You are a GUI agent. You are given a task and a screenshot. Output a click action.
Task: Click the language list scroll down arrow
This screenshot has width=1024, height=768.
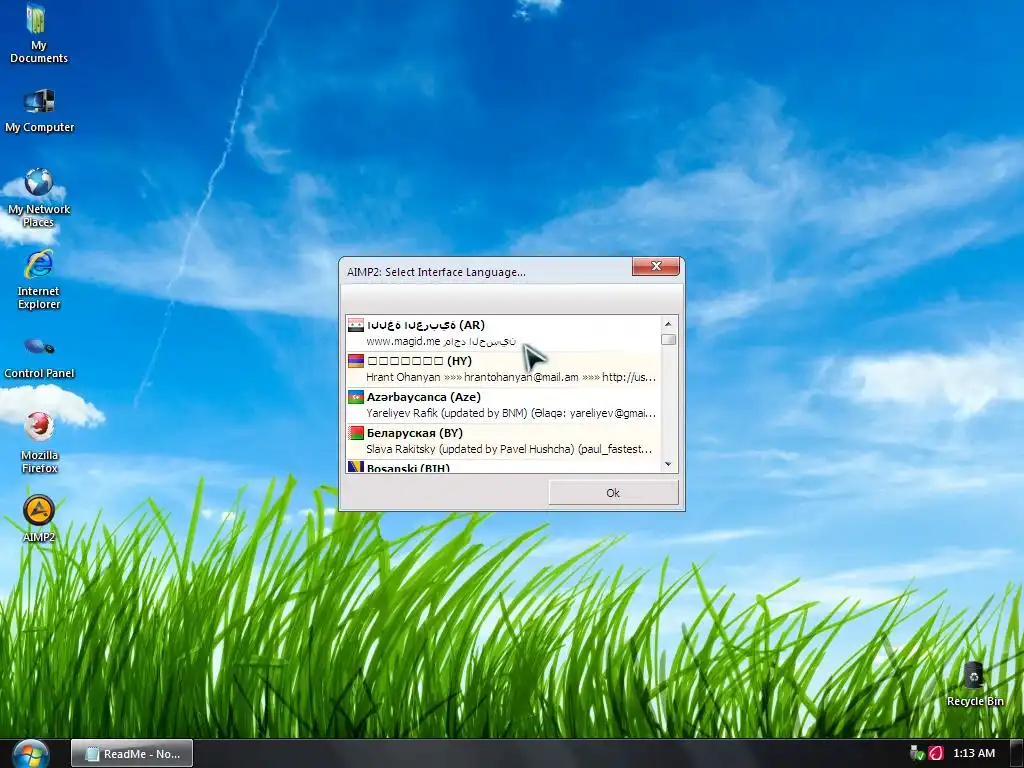[x=668, y=464]
